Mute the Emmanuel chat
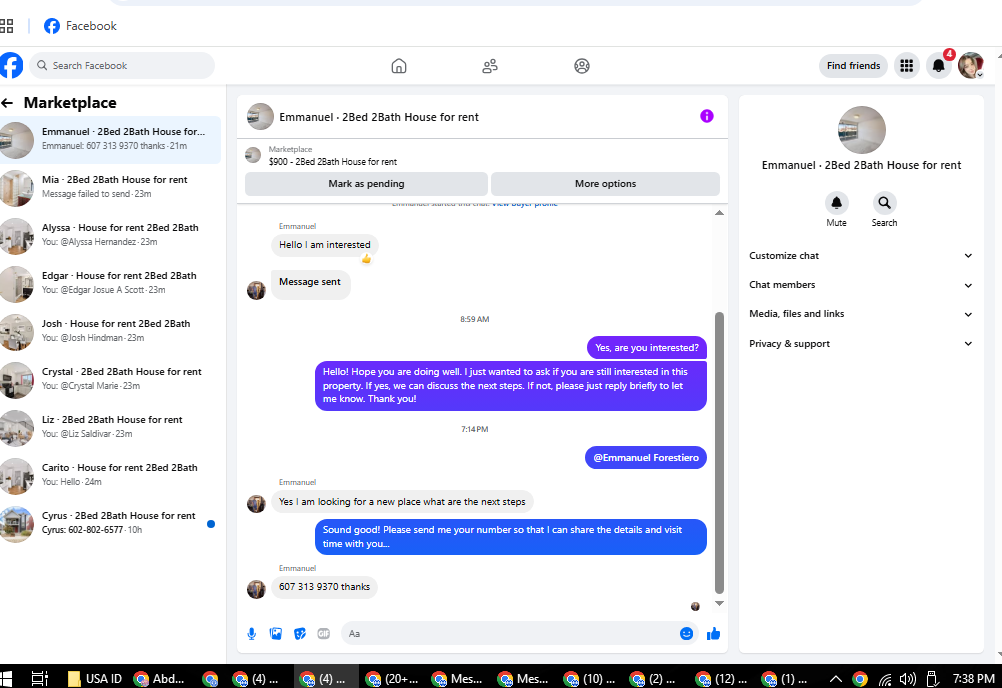 coord(836,203)
